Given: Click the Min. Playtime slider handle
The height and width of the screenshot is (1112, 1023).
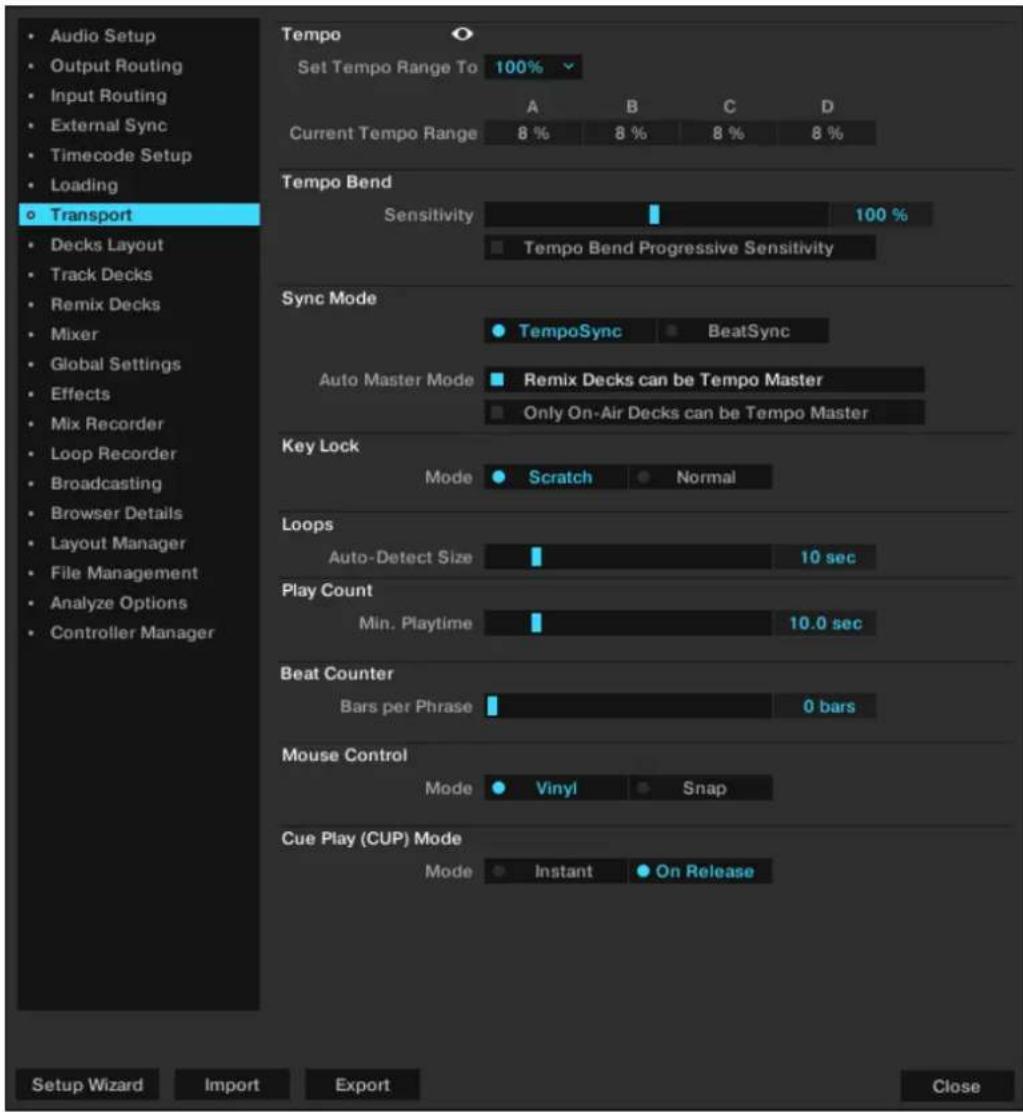Looking at the screenshot, I should click(537, 623).
